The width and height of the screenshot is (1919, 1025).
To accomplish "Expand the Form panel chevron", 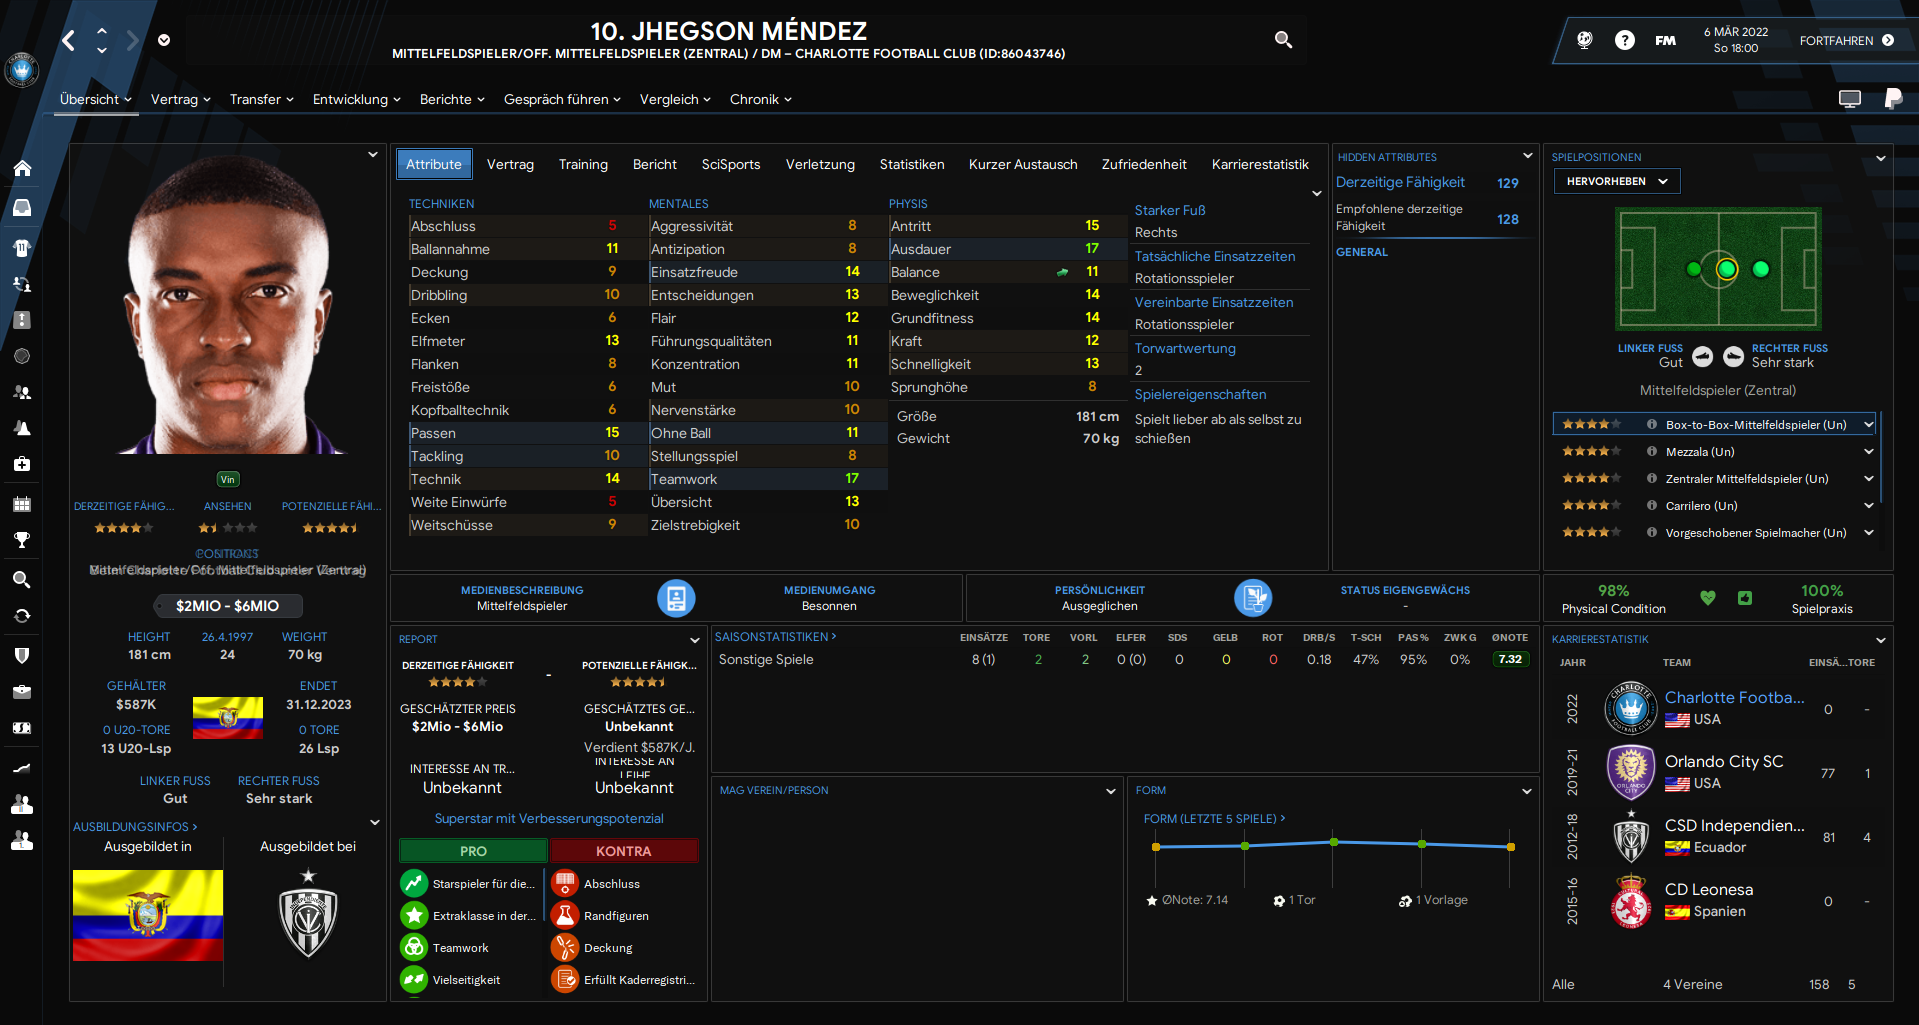I will point(1526,791).
